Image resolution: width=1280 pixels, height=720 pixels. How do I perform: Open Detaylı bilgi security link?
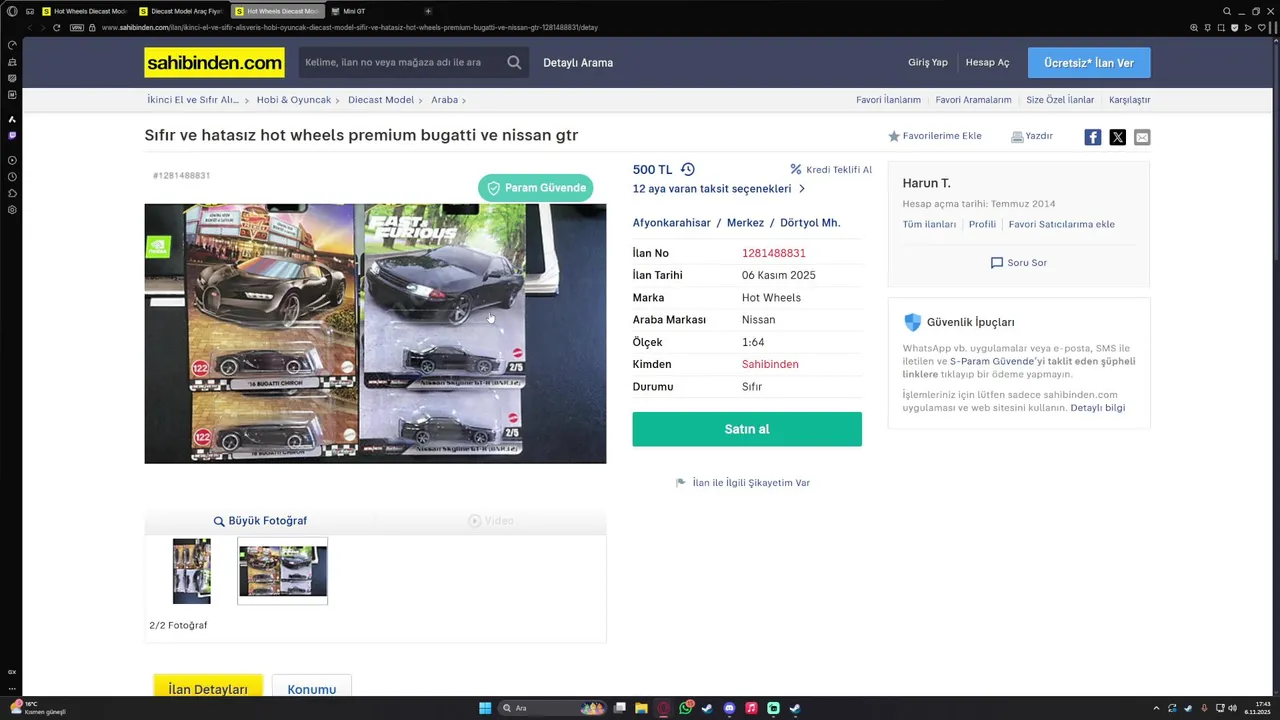1098,408
